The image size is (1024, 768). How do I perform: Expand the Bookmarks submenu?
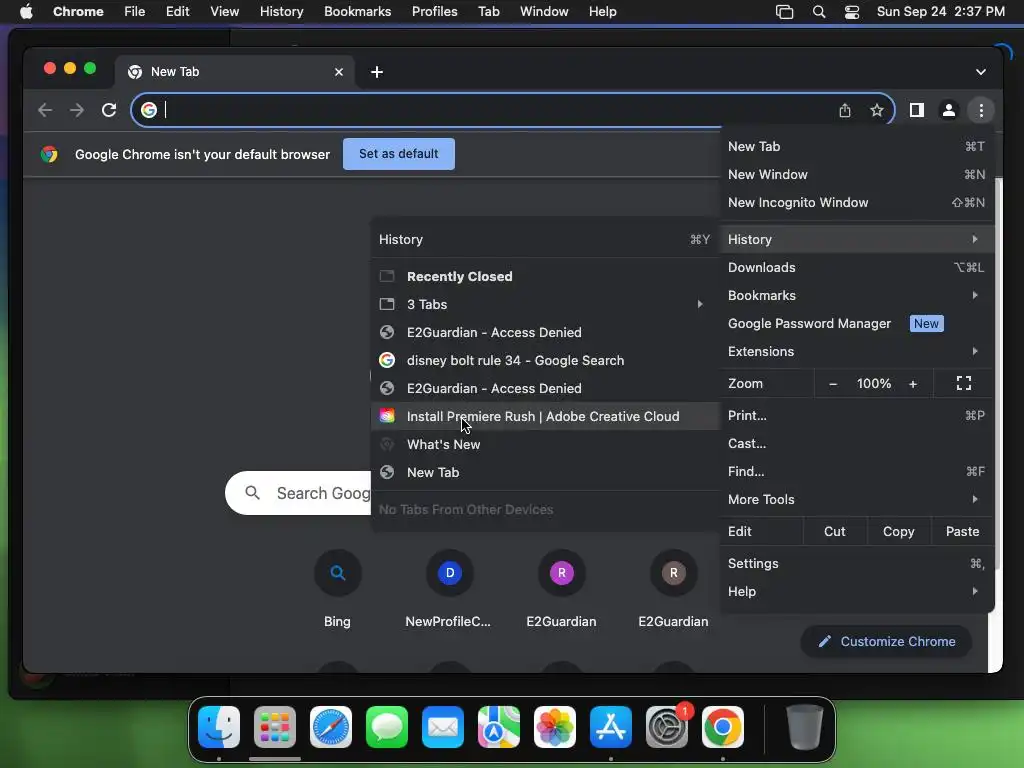click(x=857, y=295)
